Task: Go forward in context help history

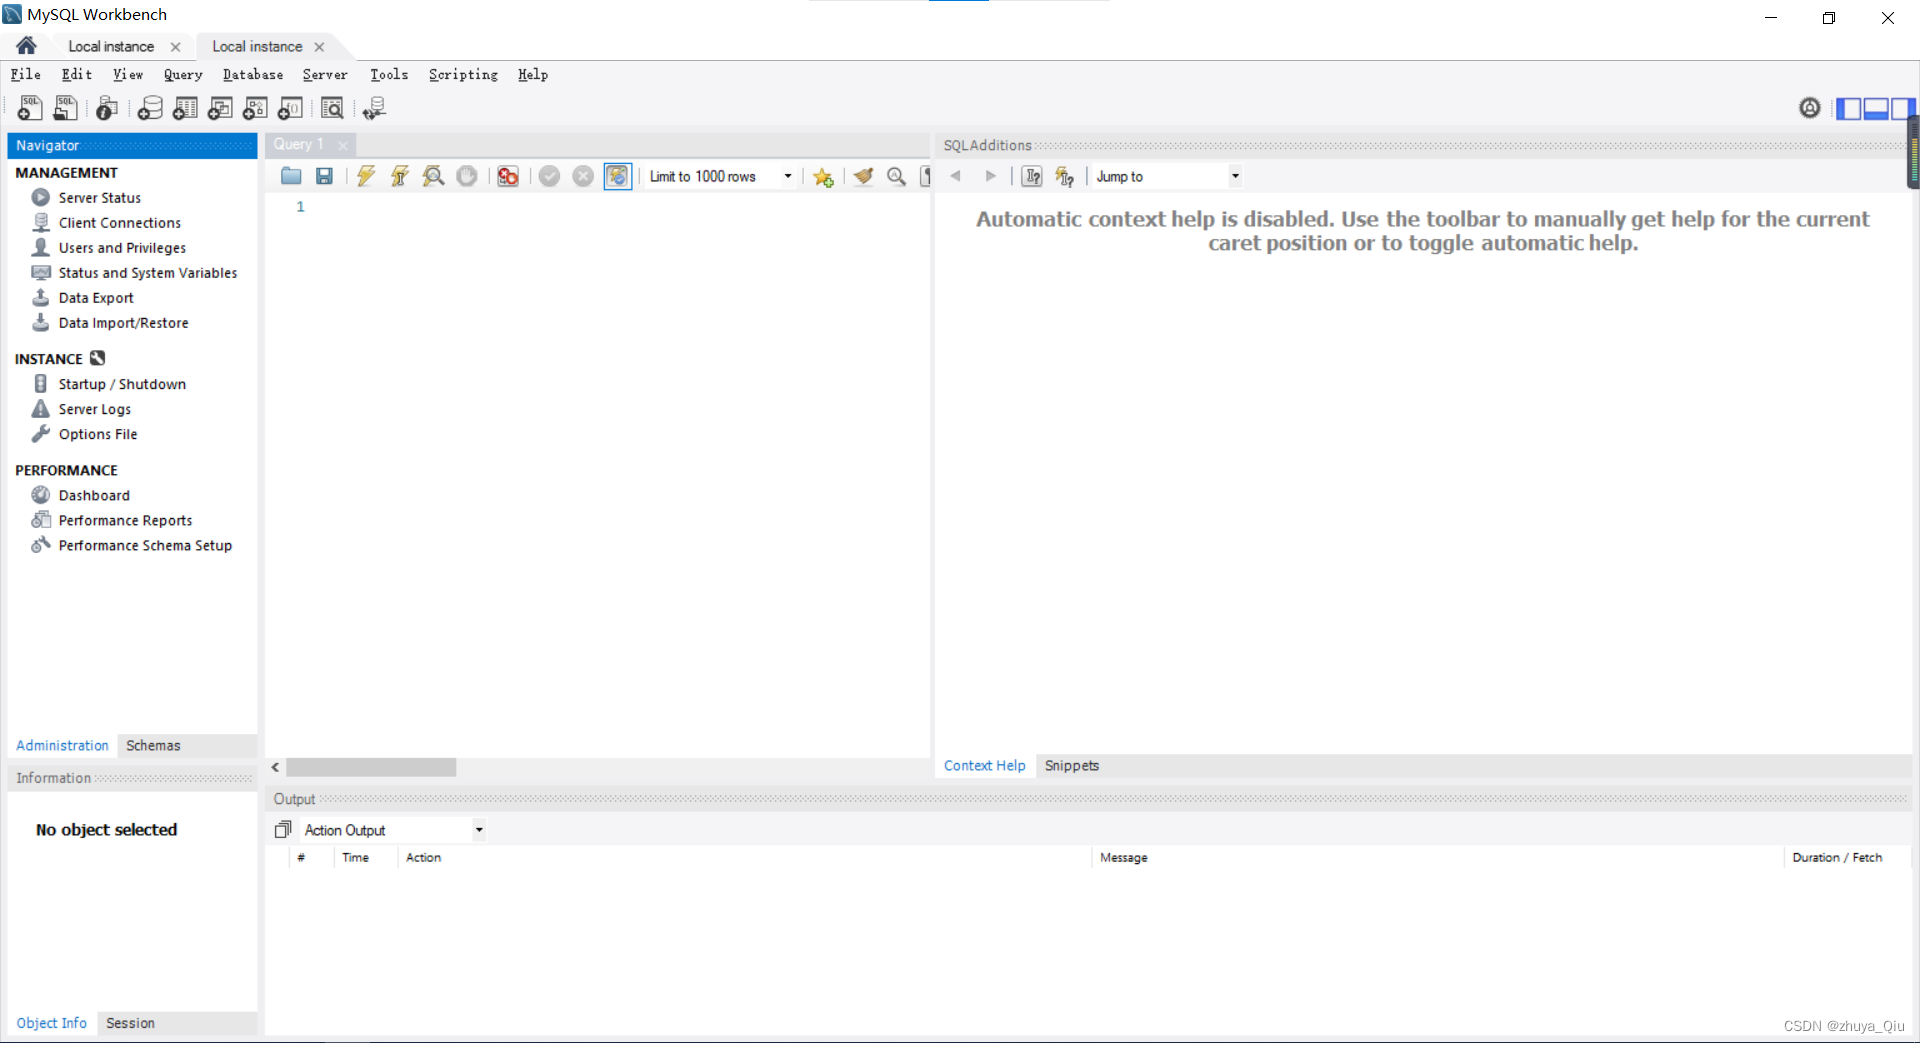Action: pos(990,176)
